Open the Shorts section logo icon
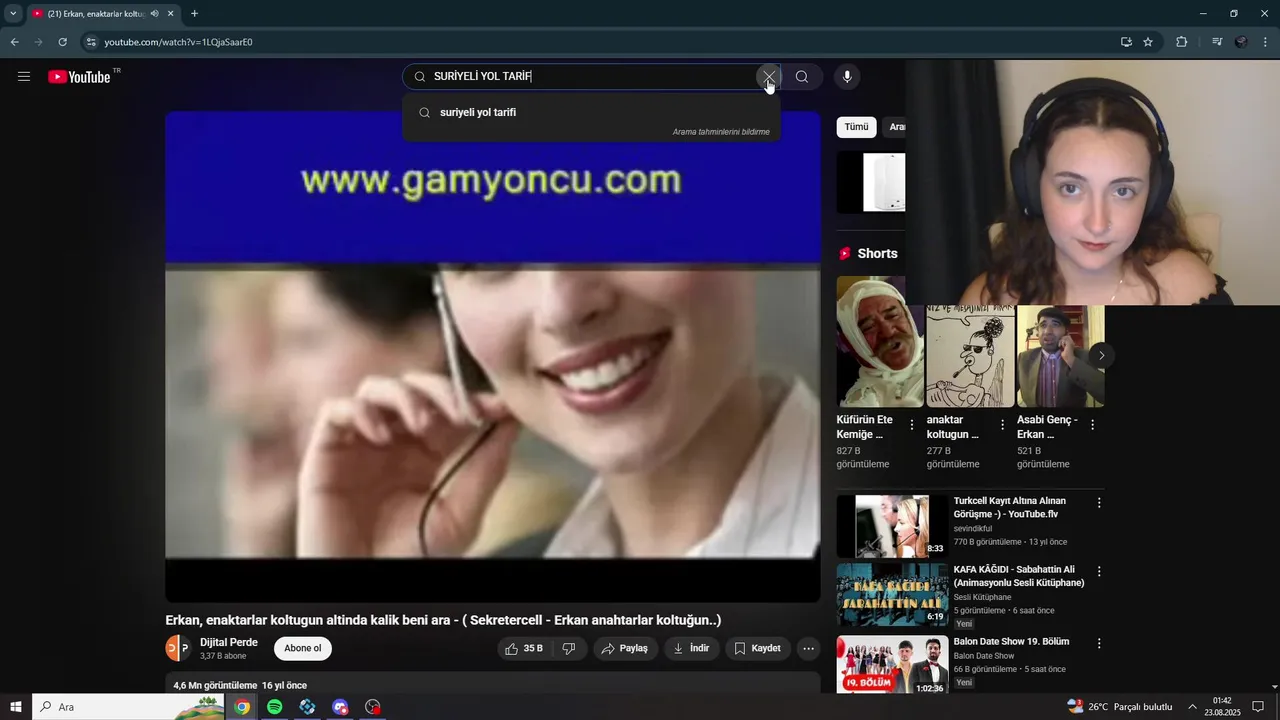1280x720 pixels. pos(845,254)
